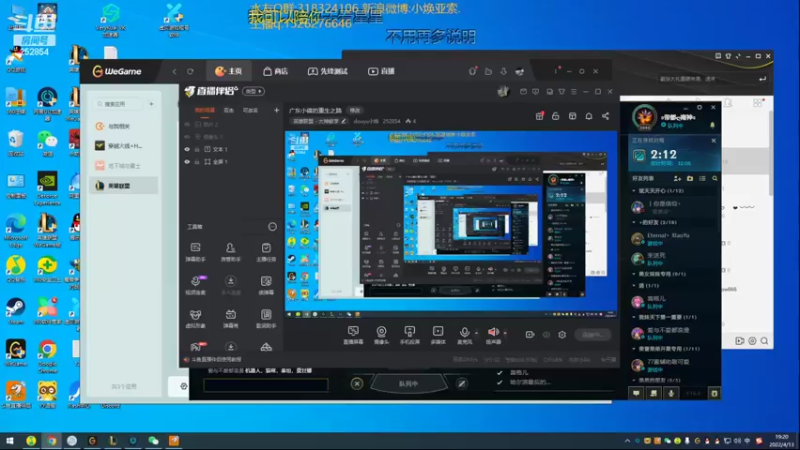Open the 虚拟形象 tool in the toolbox
Viewport: 800px width, 450px height.
pyautogui.click(x=195, y=318)
